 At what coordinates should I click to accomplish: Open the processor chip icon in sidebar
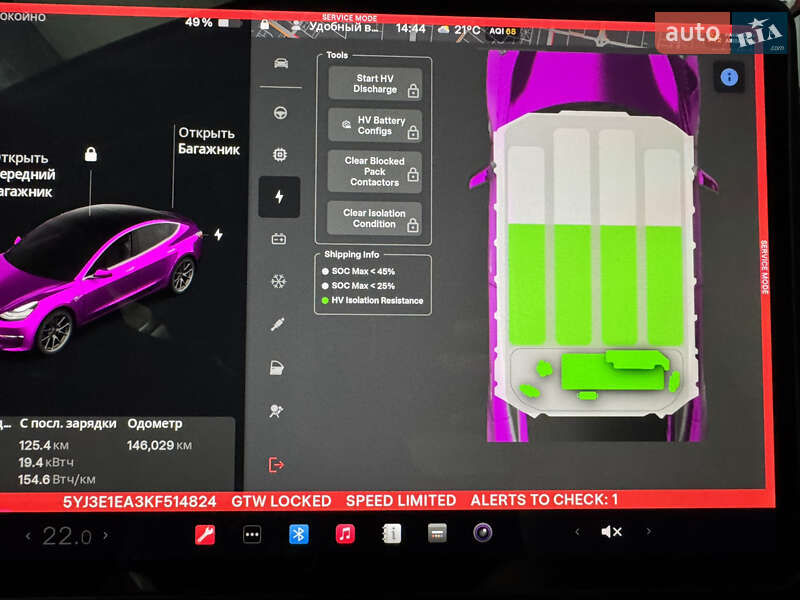[280, 154]
